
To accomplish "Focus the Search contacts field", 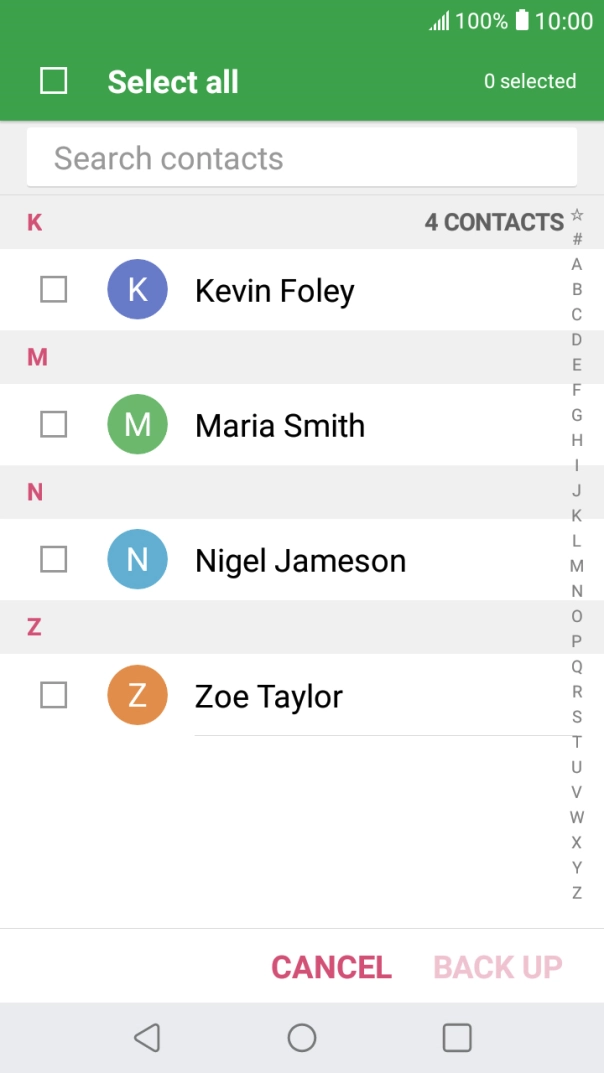I will click(x=302, y=158).
